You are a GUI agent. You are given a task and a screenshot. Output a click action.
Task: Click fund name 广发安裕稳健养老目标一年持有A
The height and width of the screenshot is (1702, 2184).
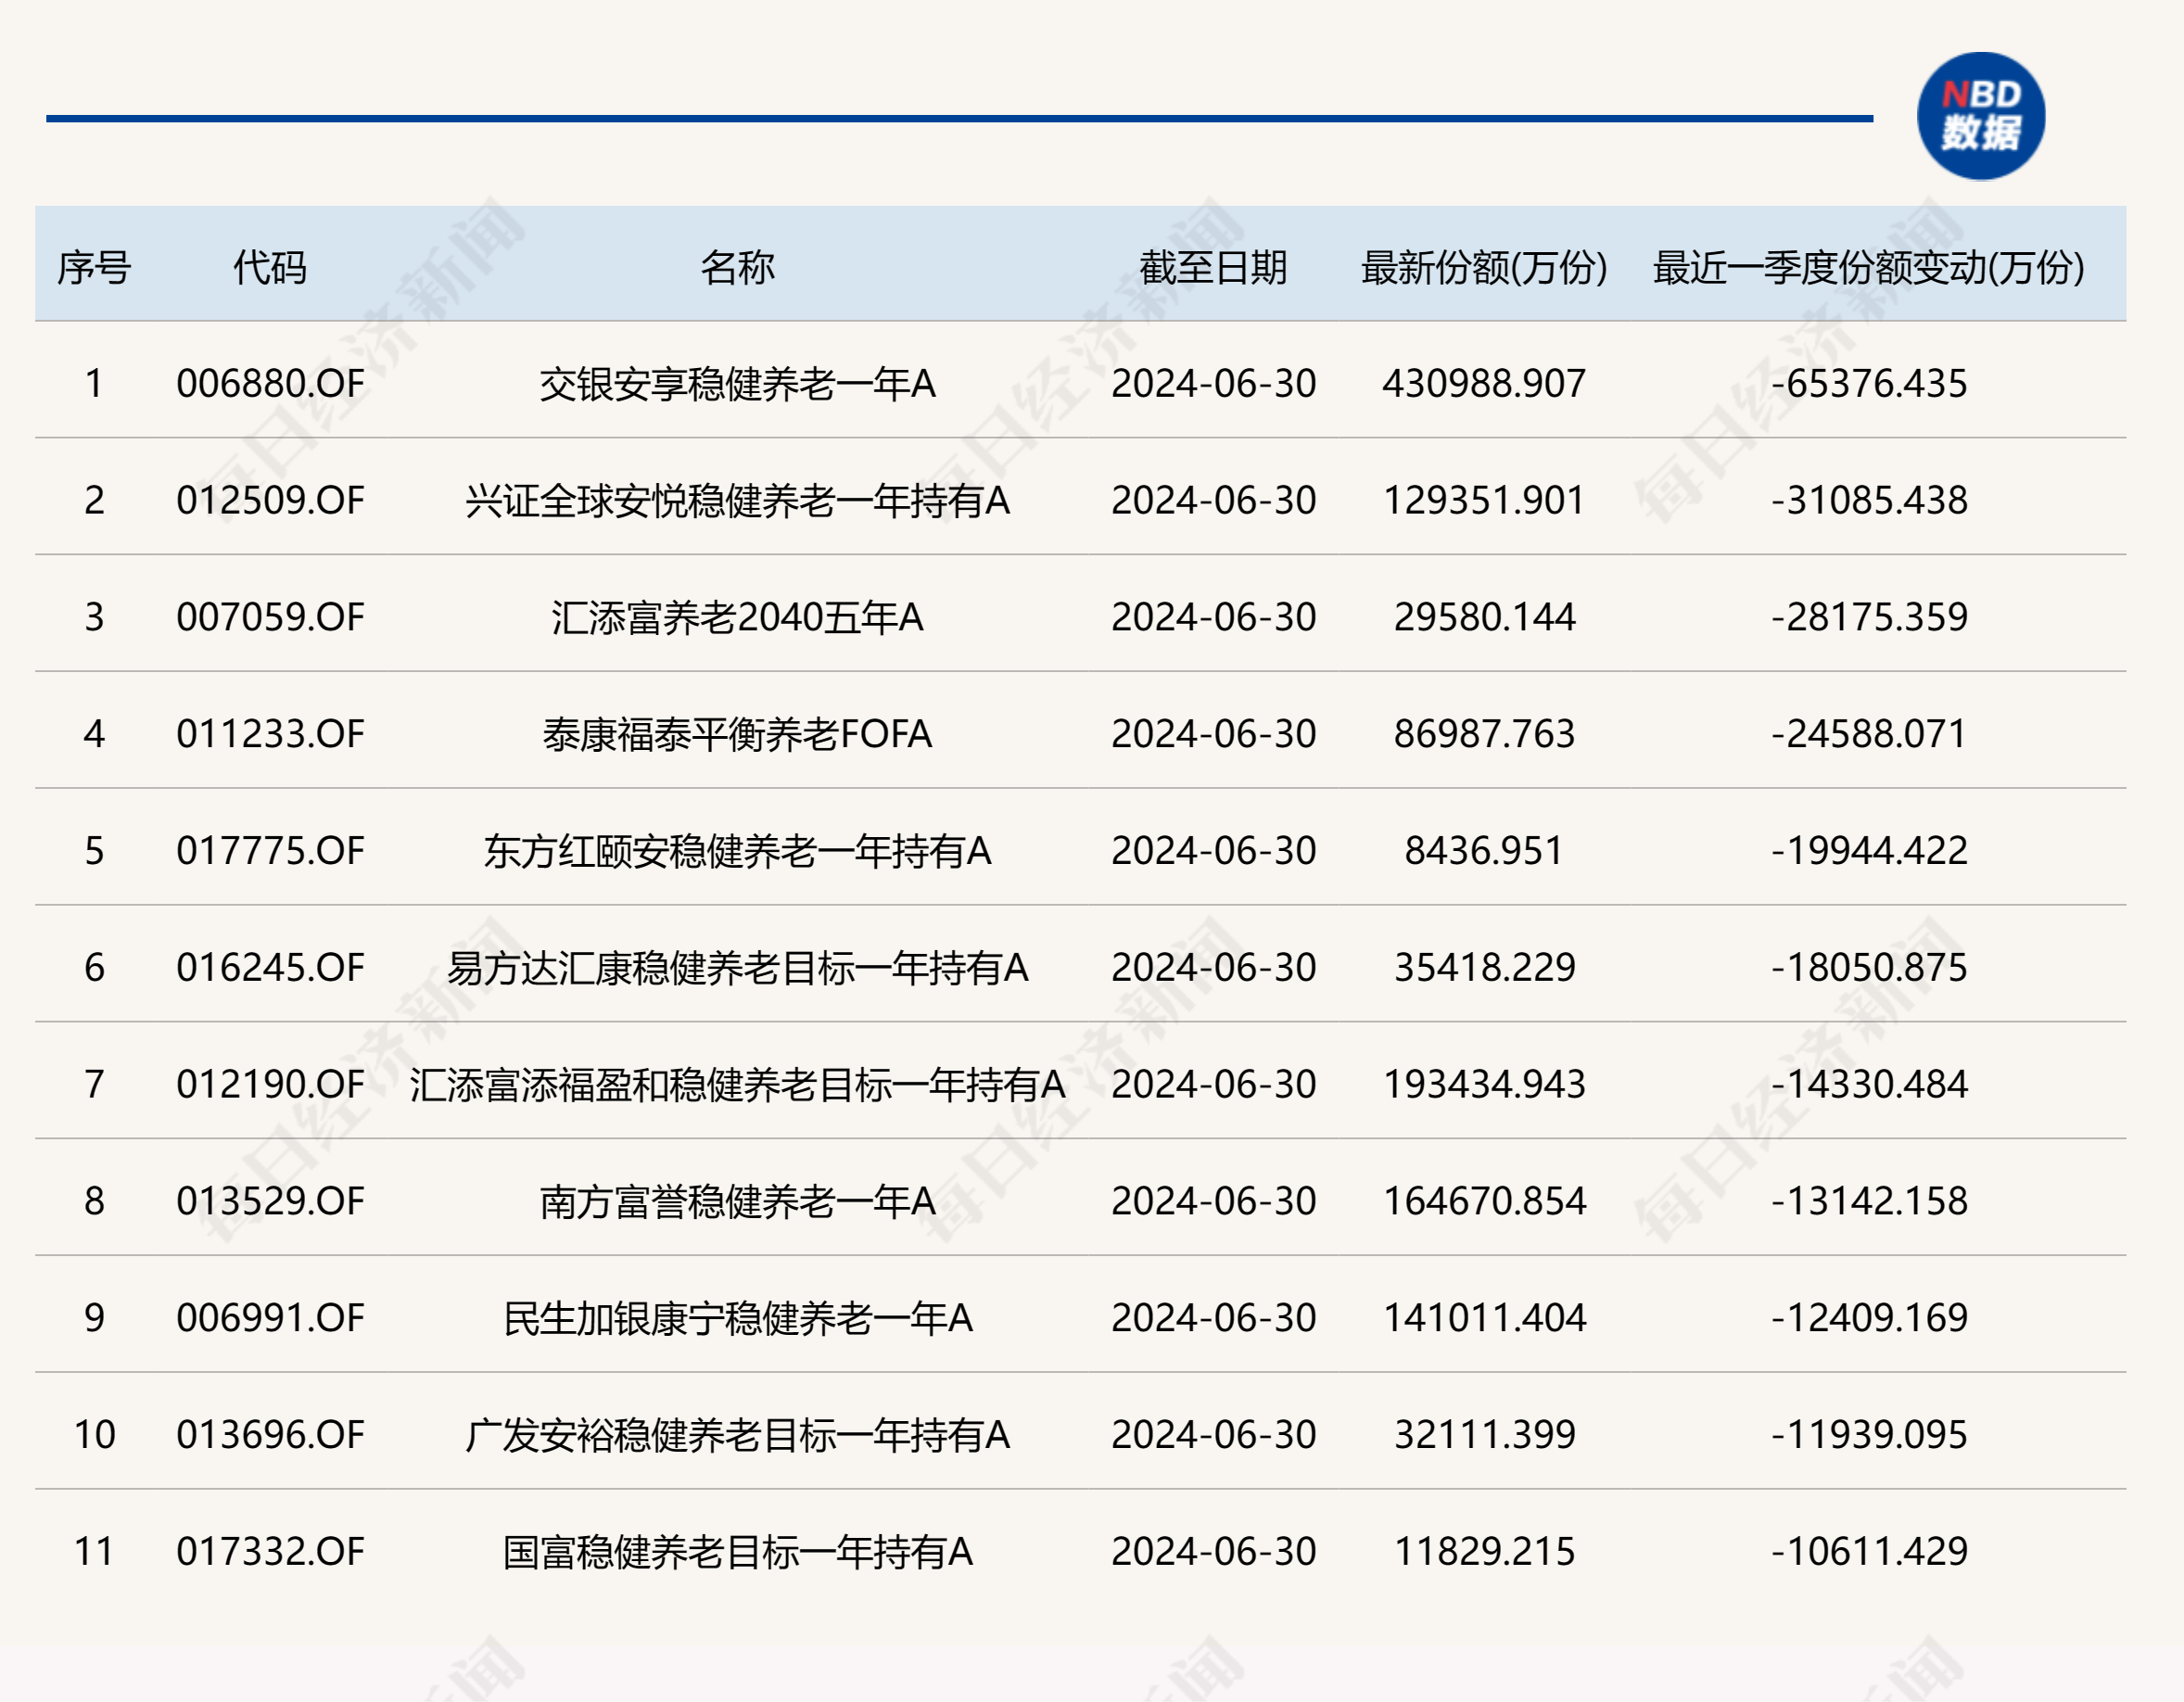737,1435
